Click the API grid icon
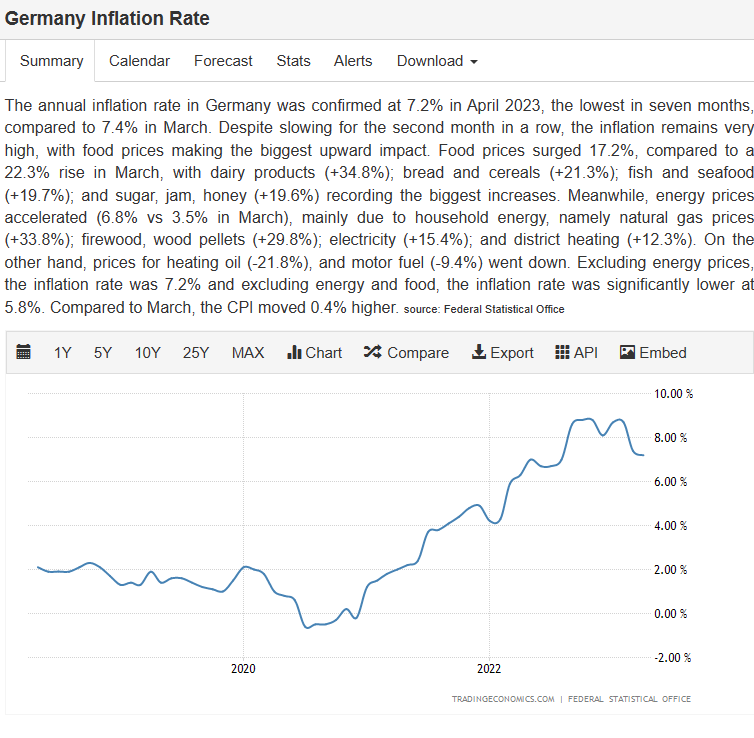 (562, 352)
